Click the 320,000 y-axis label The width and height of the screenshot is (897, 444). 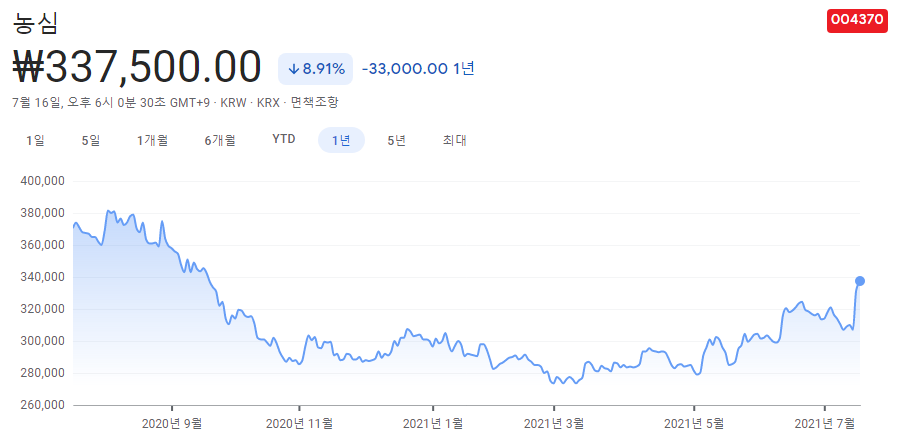pyautogui.click(x=43, y=310)
